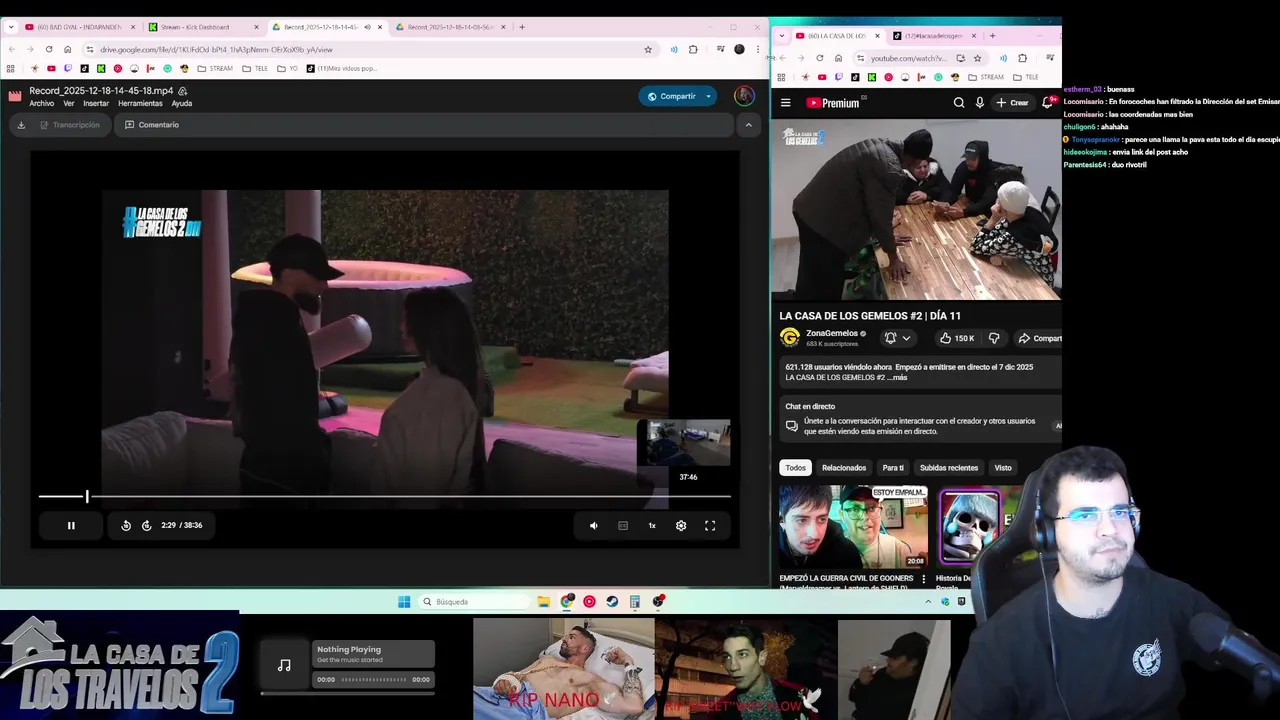
Task: Switch to TikTok #lacasadelosgemelos tab
Action: tap(934, 36)
